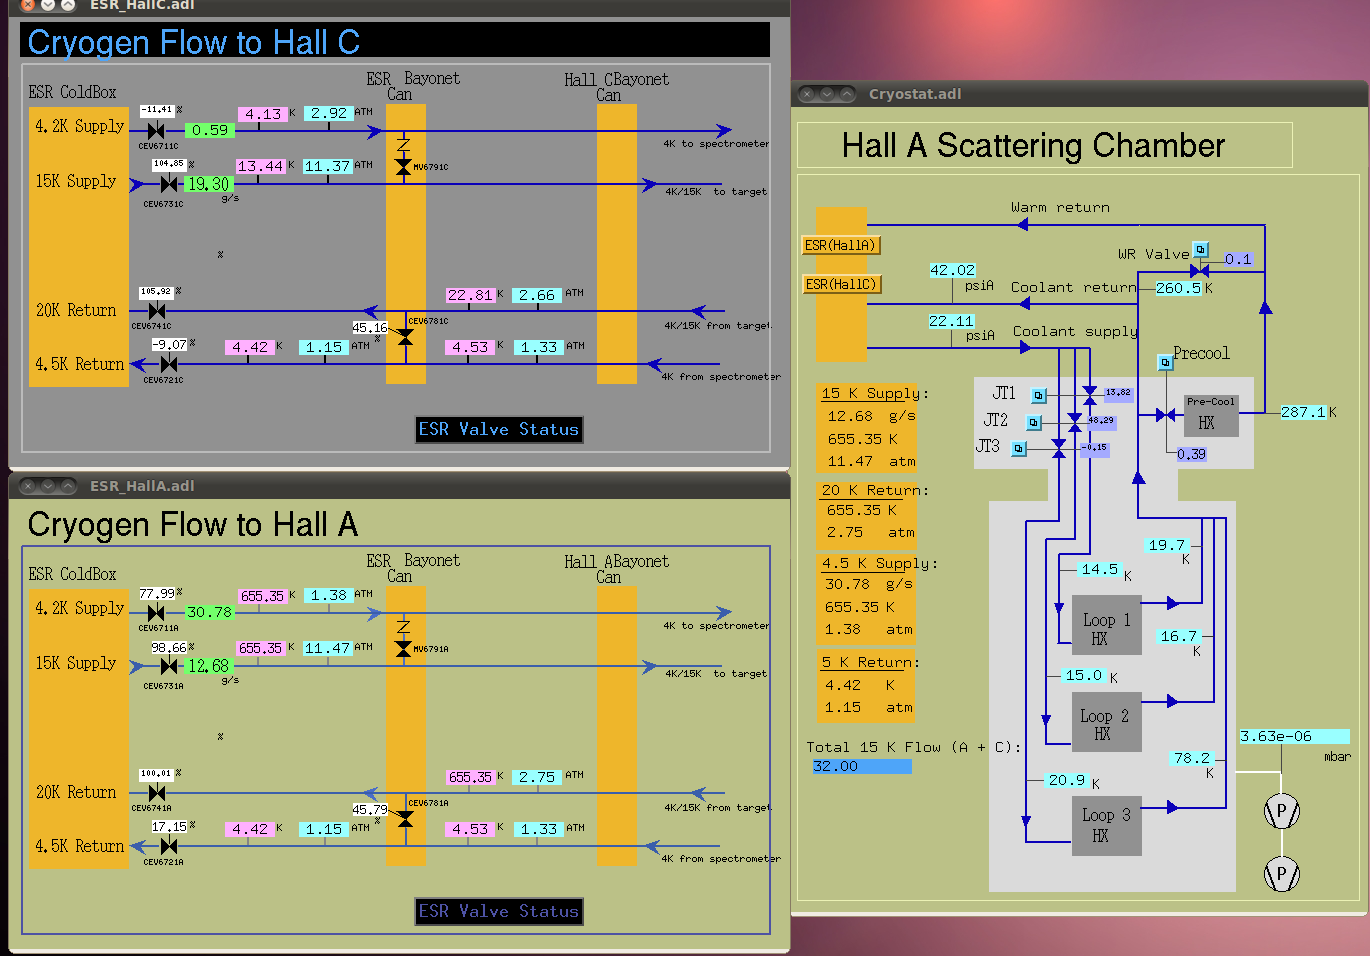Click the 20.9 K Loop 3 temperature

[x=1067, y=780]
